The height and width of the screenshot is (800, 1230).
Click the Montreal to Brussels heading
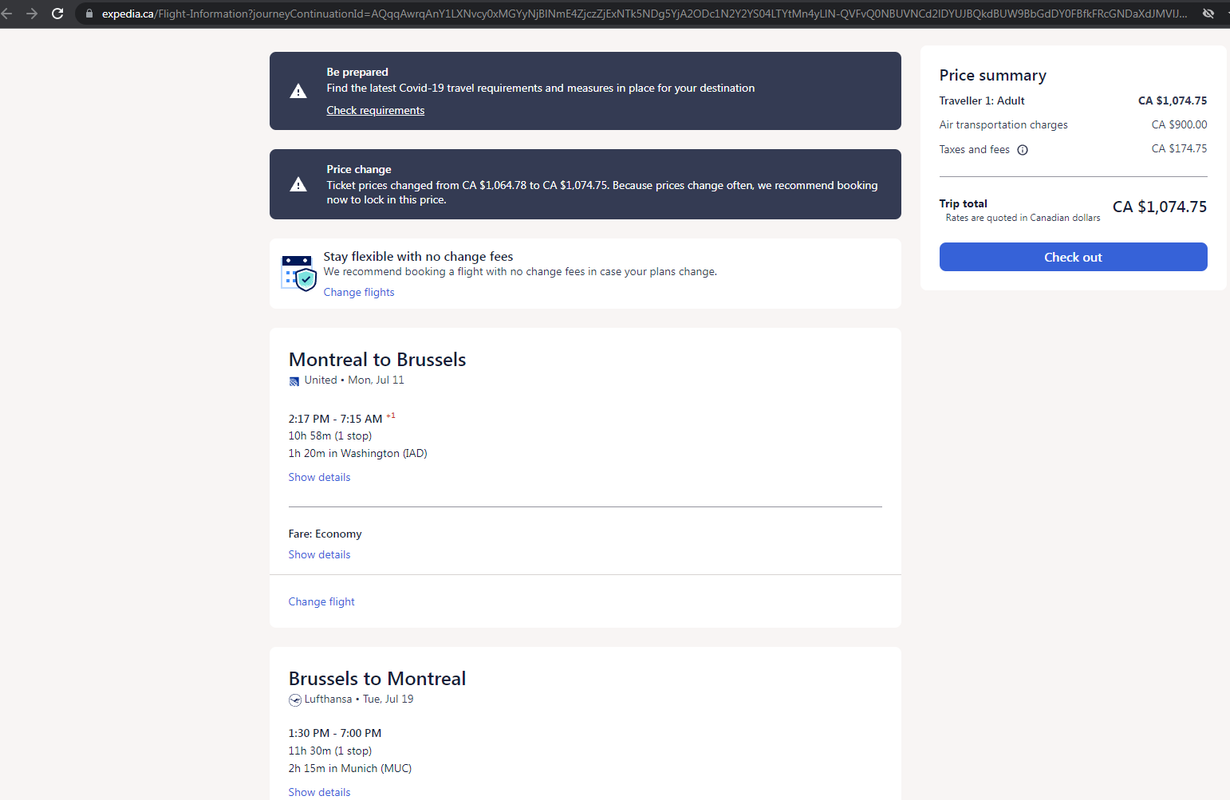click(377, 359)
